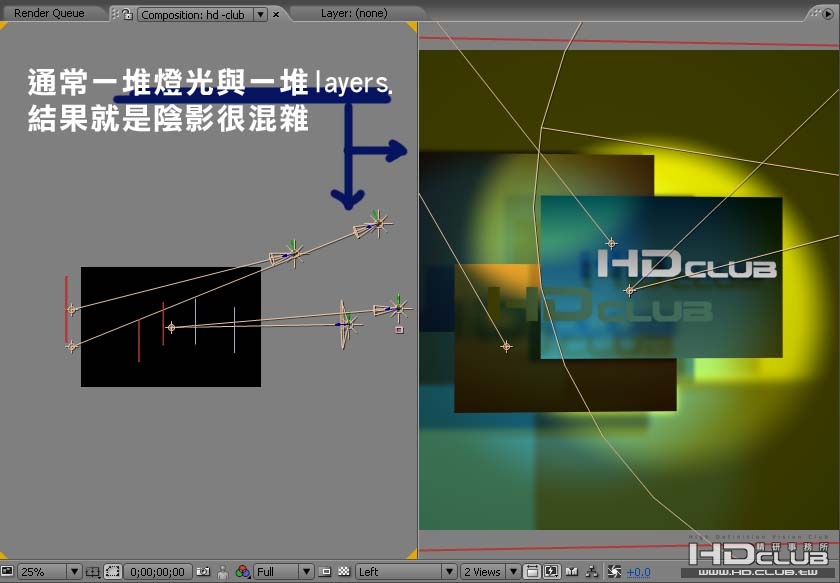Open grid and guide options

[x=93, y=572]
